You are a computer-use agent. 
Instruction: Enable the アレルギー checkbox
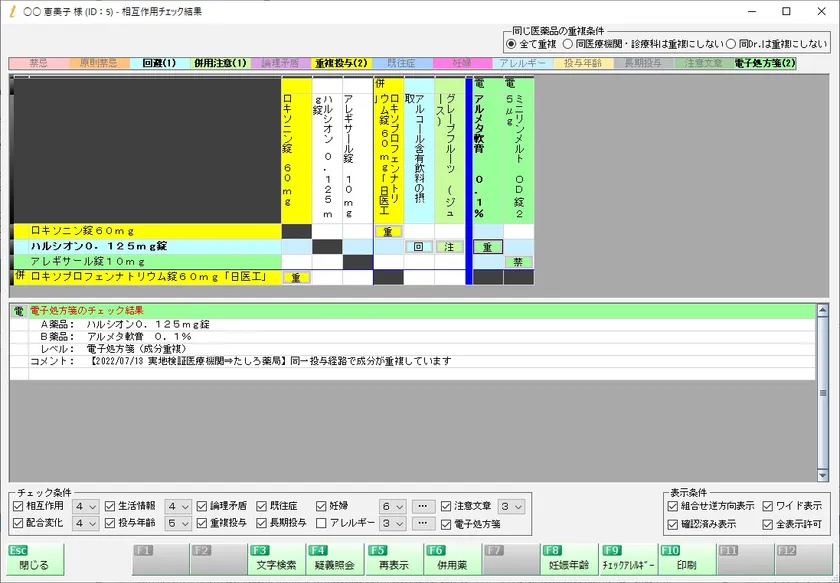pos(321,523)
